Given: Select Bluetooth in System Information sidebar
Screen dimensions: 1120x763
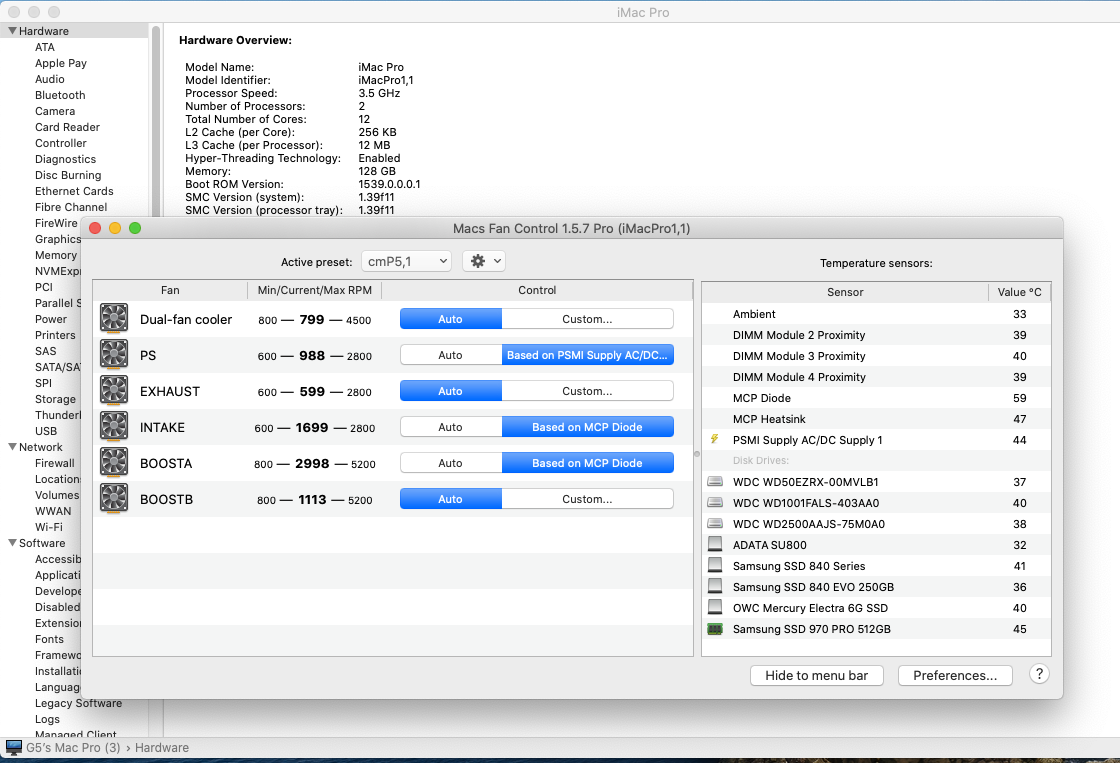Looking at the screenshot, I should point(60,95).
